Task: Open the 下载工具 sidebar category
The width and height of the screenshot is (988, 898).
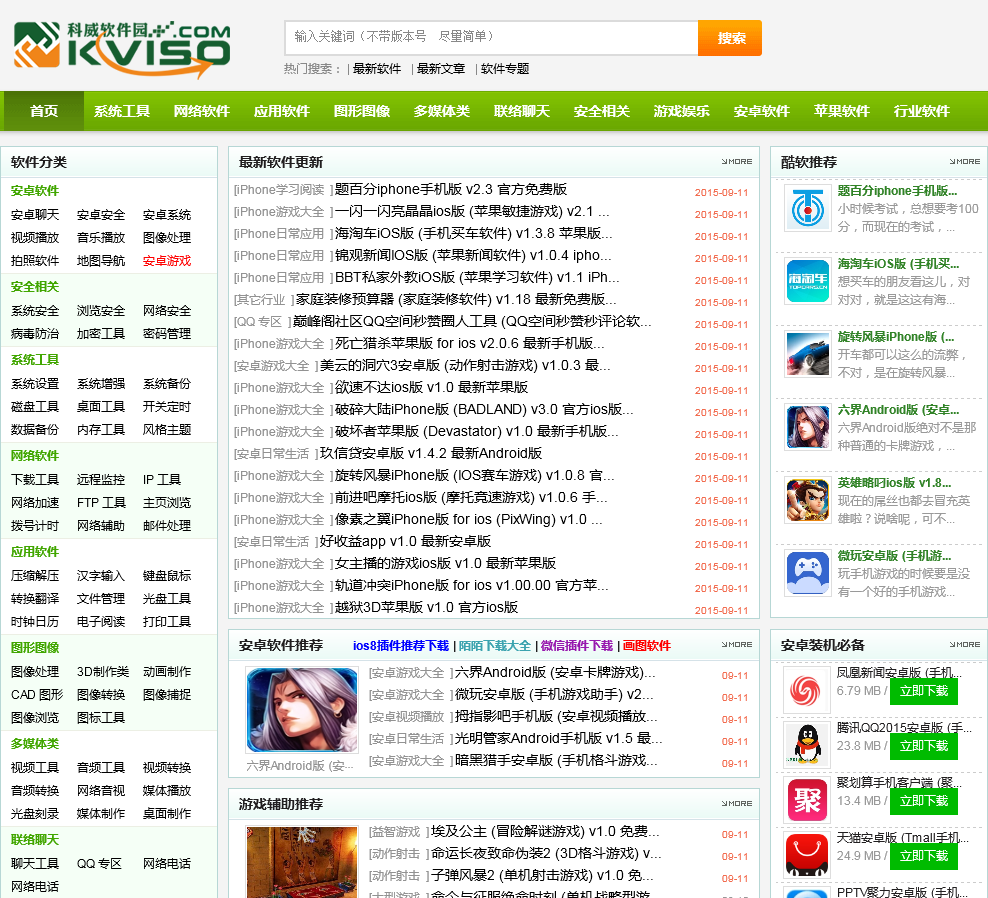Action: [x=35, y=480]
